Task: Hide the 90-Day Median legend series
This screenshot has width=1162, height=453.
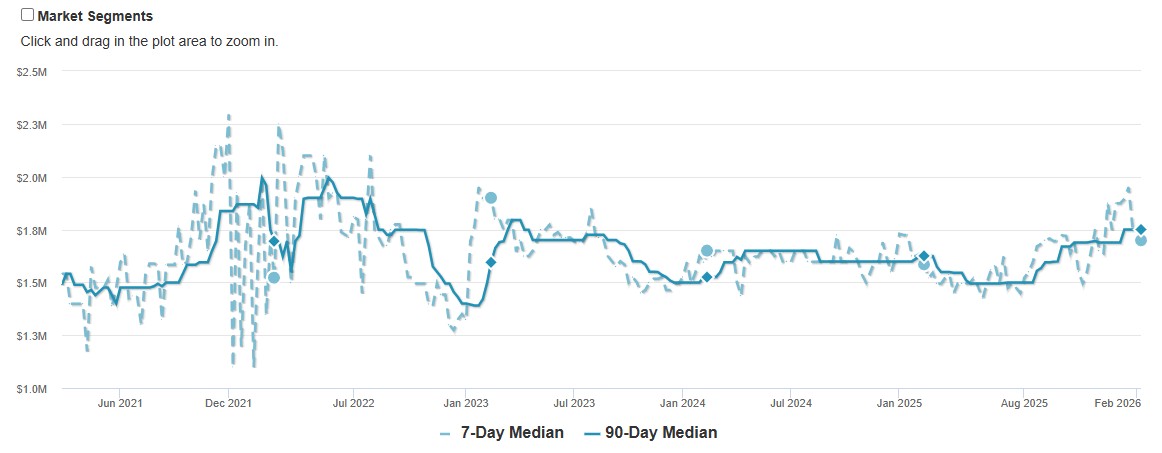Action: [661, 433]
